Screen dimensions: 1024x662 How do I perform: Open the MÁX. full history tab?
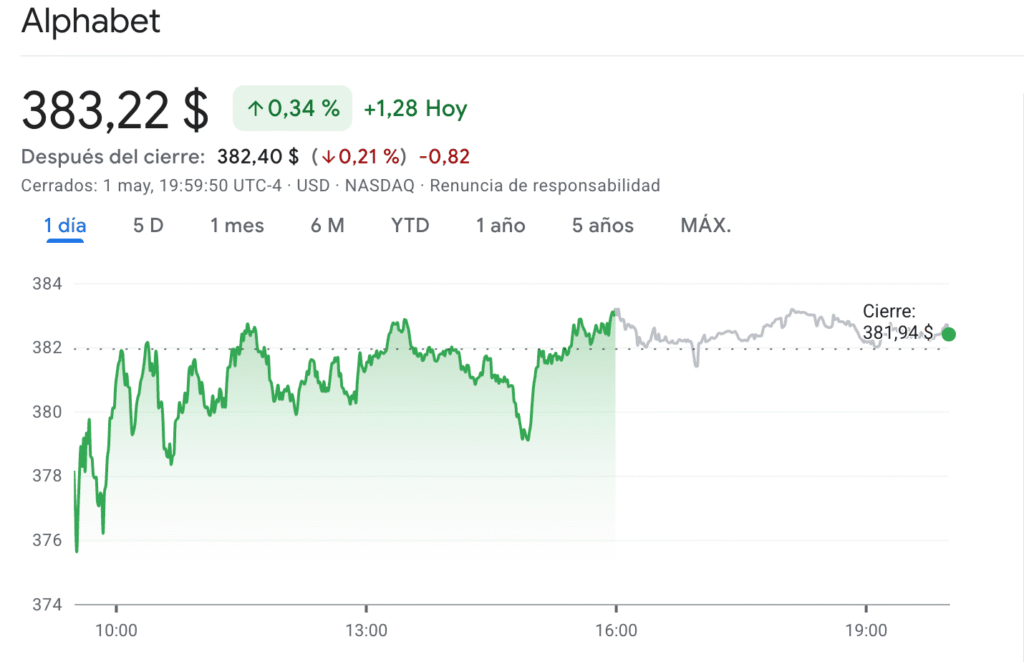coord(706,225)
